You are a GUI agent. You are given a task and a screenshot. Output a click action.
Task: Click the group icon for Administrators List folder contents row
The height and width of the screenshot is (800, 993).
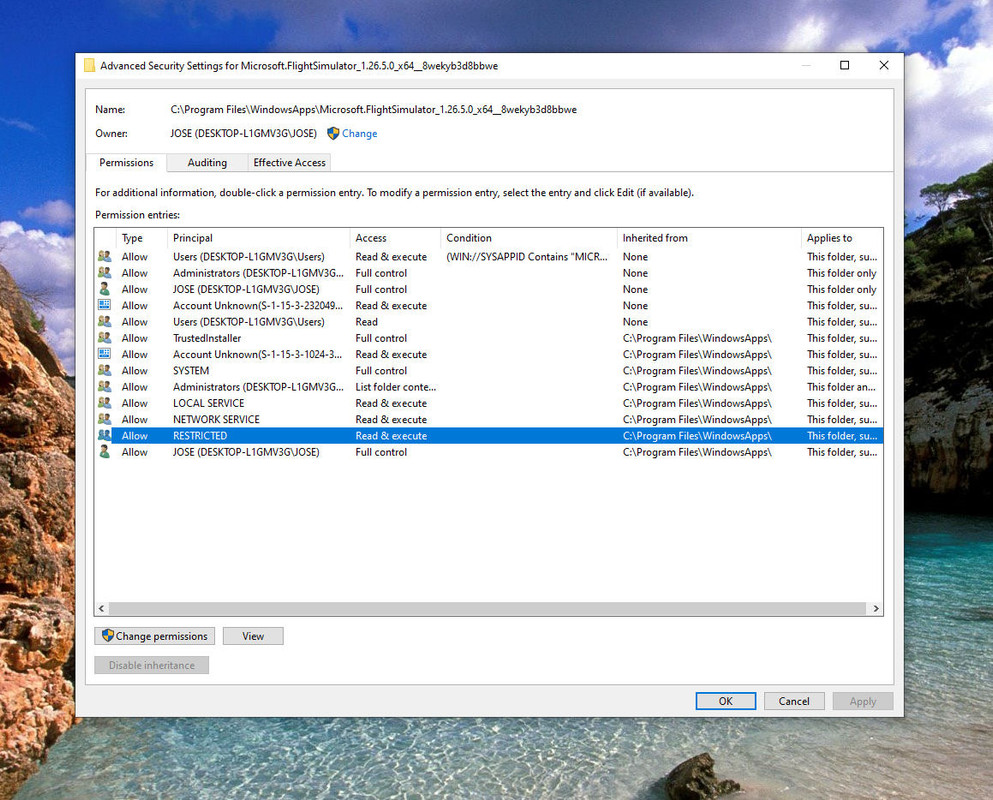click(x=104, y=386)
